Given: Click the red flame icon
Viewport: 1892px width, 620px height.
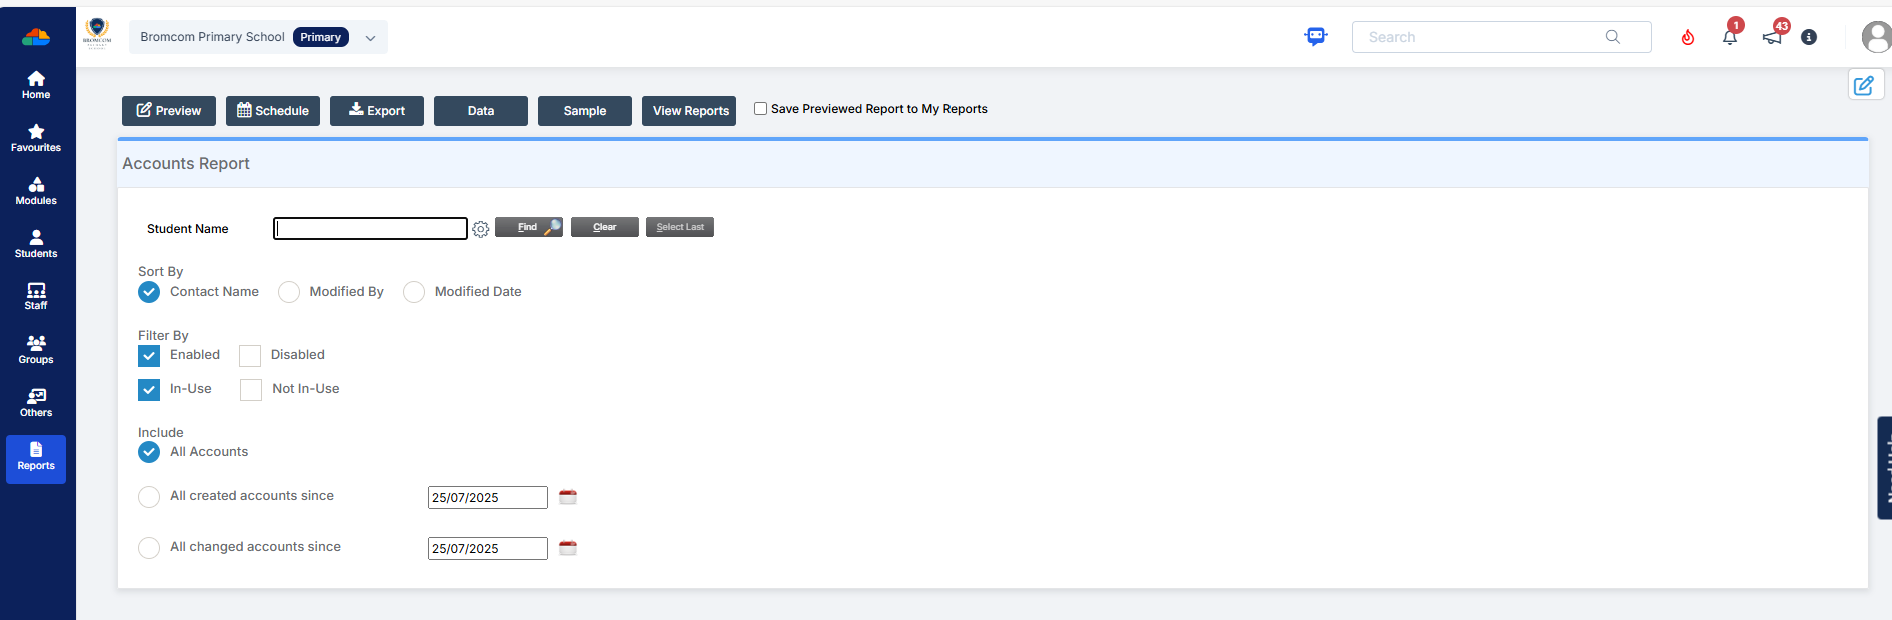Looking at the screenshot, I should (x=1688, y=37).
